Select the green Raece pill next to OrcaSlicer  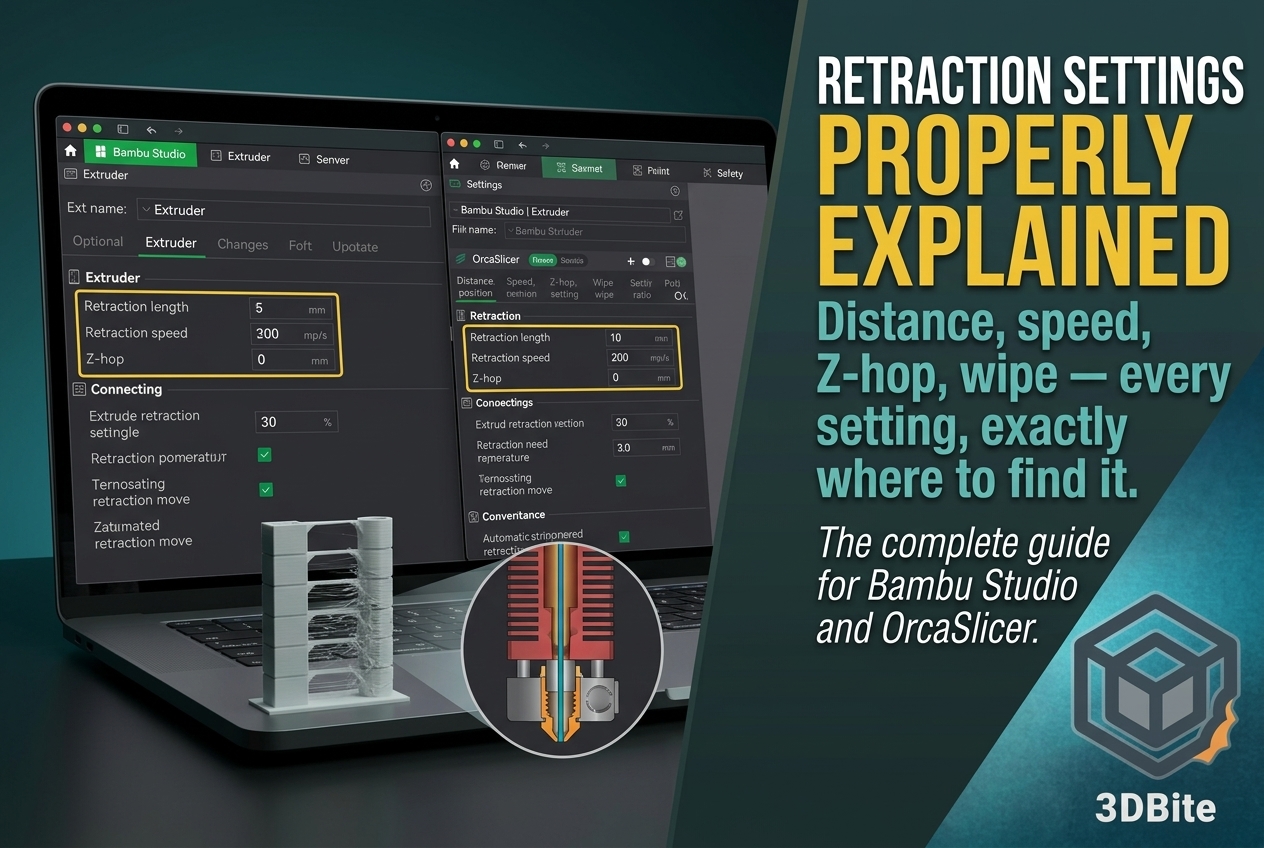[542, 260]
